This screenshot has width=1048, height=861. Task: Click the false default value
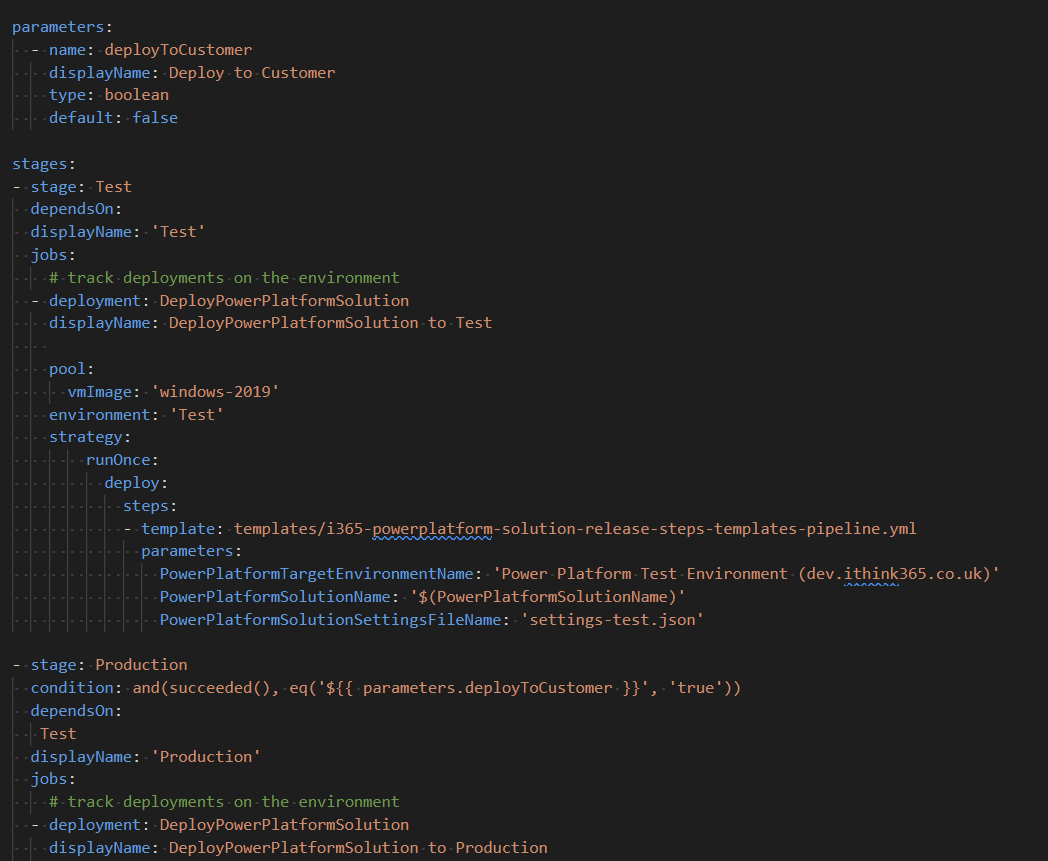(x=155, y=118)
